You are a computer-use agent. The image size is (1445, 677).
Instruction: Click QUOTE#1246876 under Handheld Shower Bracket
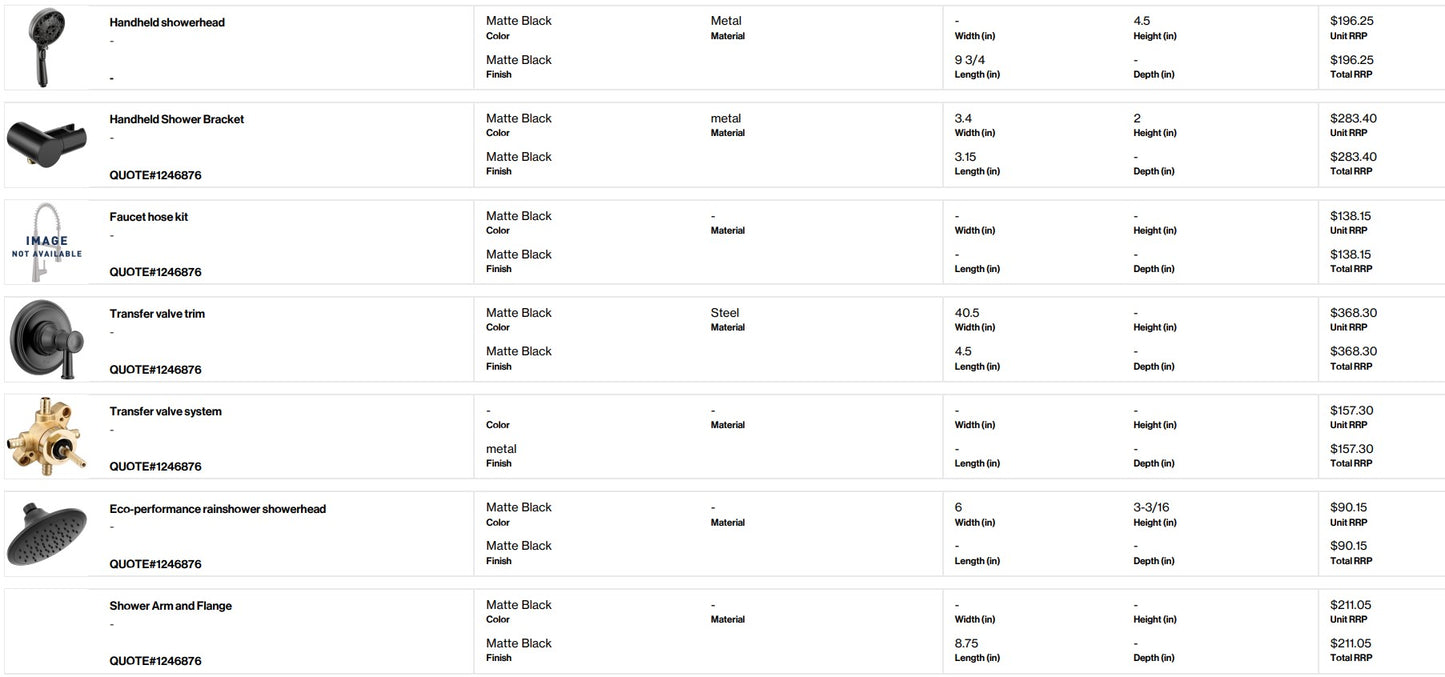point(156,175)
